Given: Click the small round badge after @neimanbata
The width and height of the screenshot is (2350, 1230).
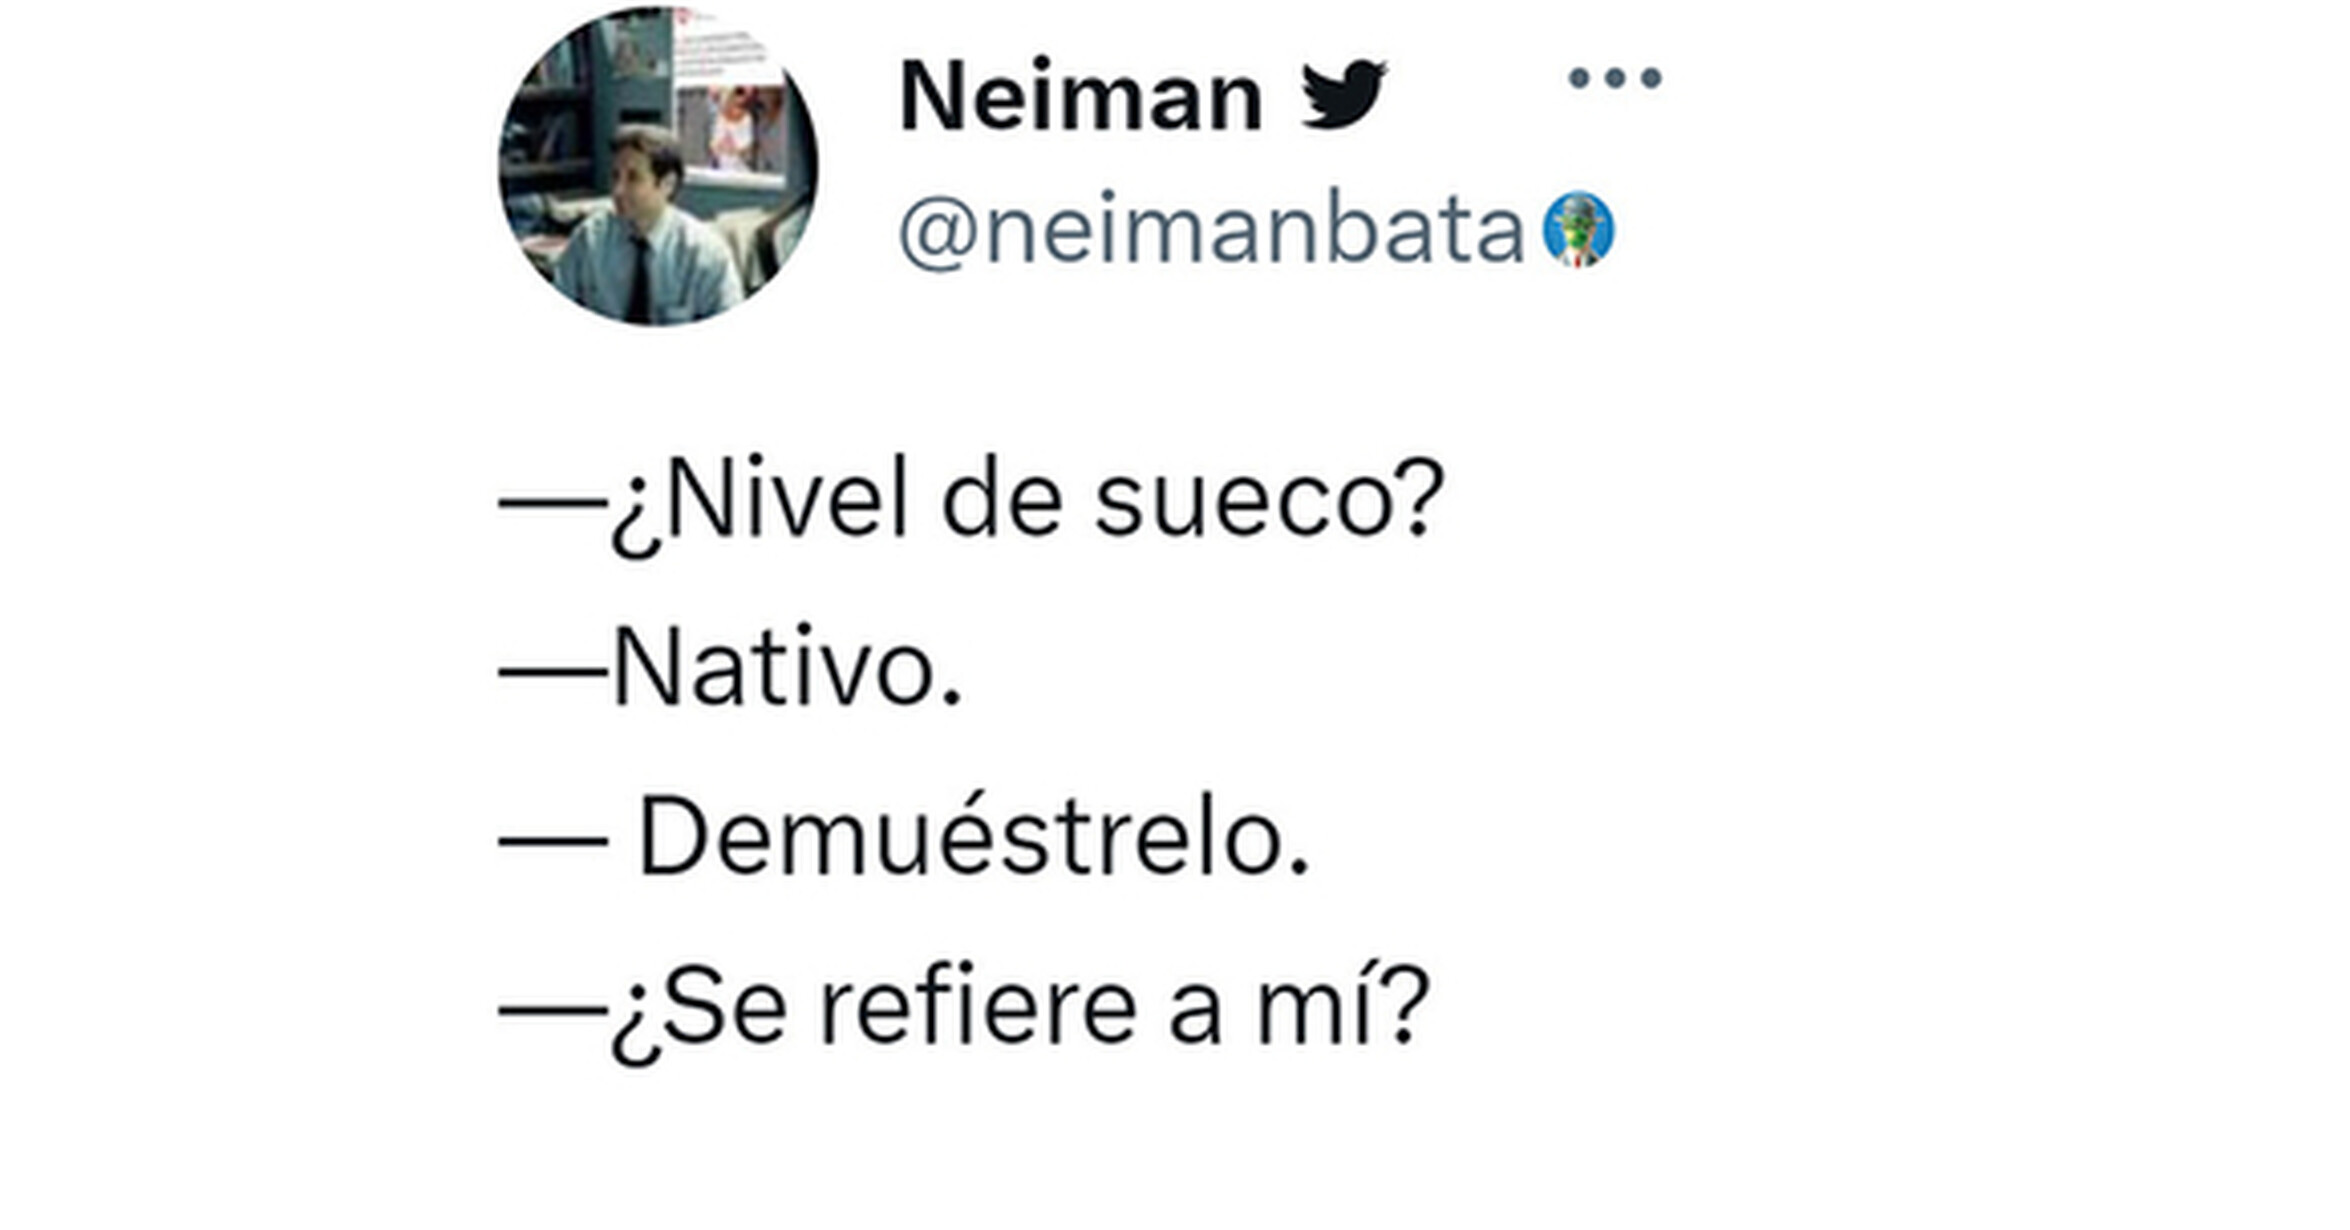Looking at the screenshot, I should click(1578, 229).
